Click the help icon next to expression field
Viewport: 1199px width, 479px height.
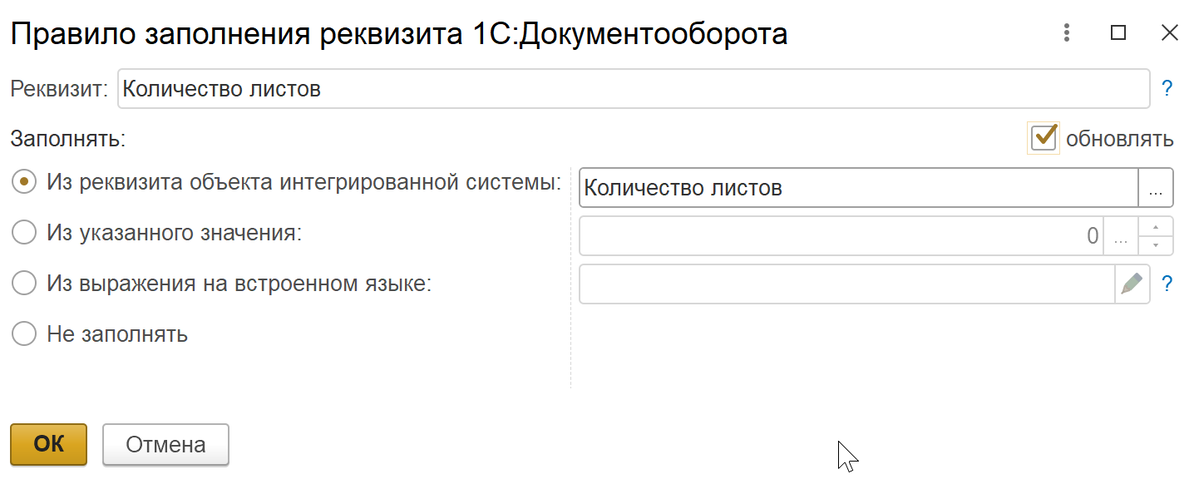click(1166, 284)
